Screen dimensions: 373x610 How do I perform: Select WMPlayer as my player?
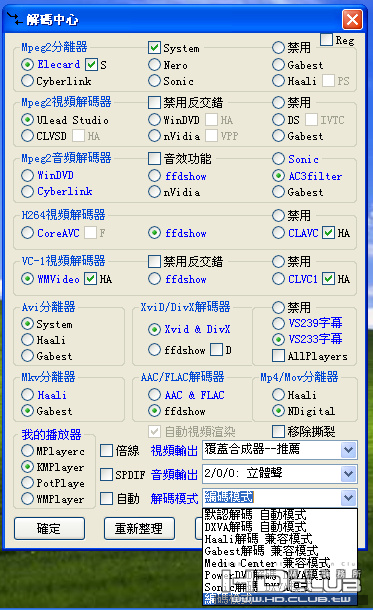(27, 499)
